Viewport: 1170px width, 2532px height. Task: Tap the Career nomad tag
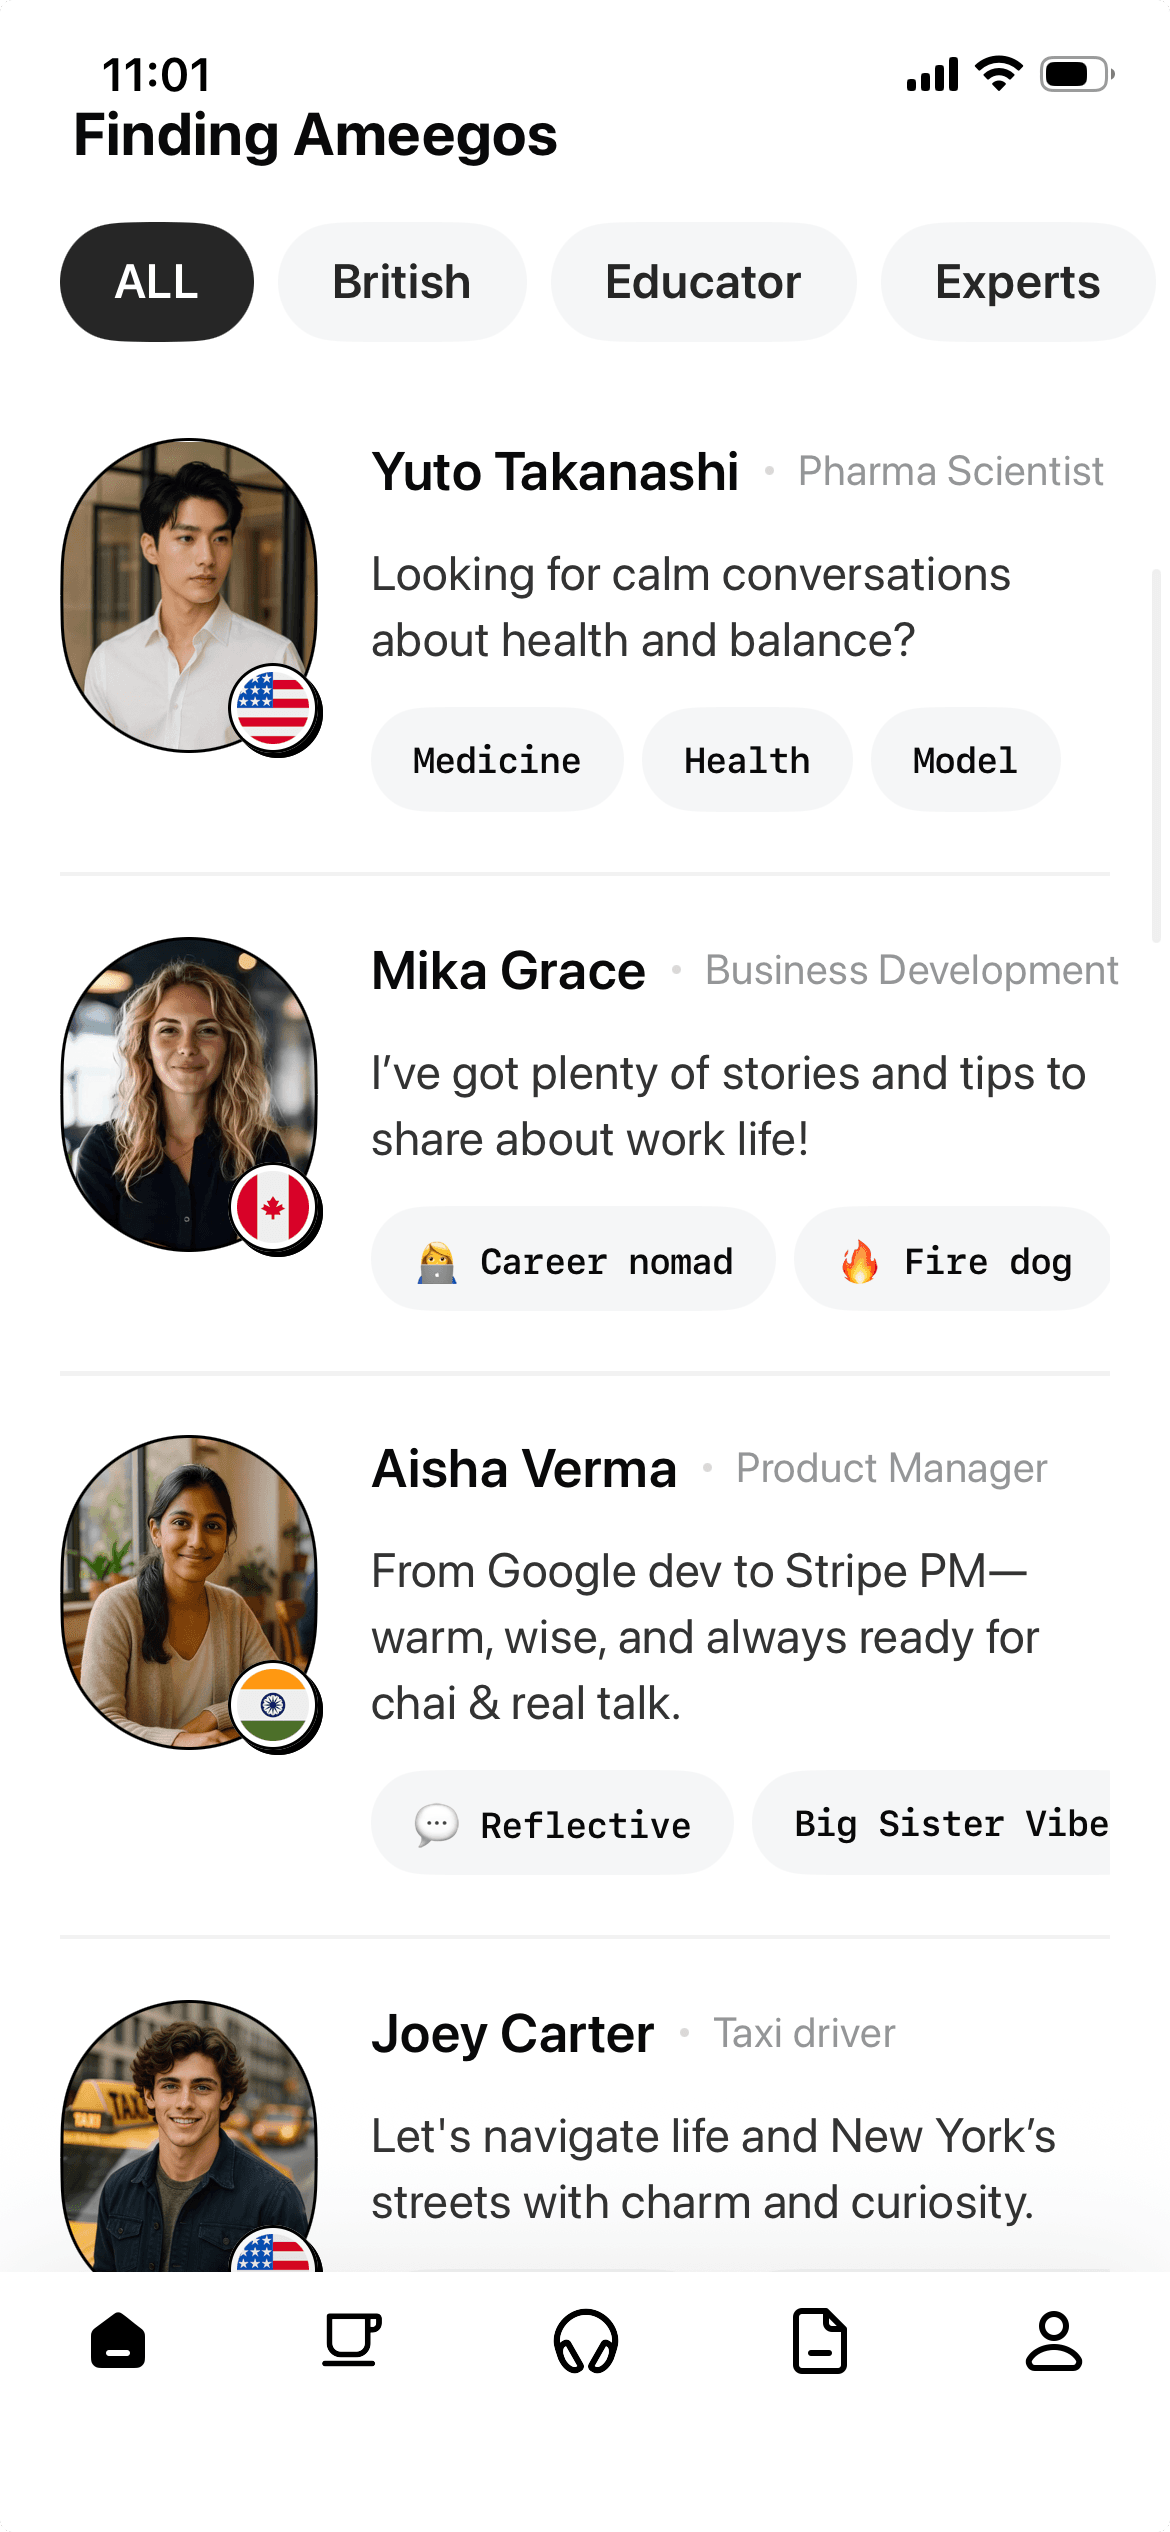[x=574, y=1260]
